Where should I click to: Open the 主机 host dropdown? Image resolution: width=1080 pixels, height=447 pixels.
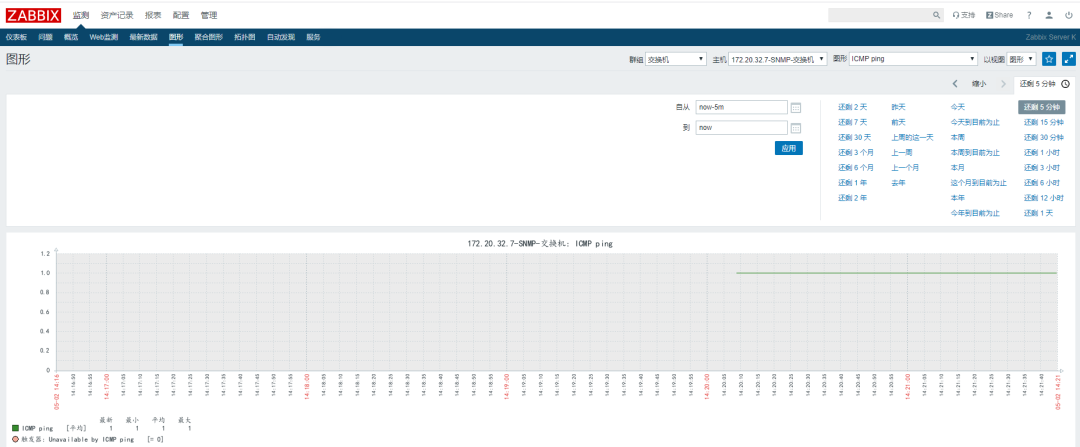pyautogui.click(x=778, y=59)
